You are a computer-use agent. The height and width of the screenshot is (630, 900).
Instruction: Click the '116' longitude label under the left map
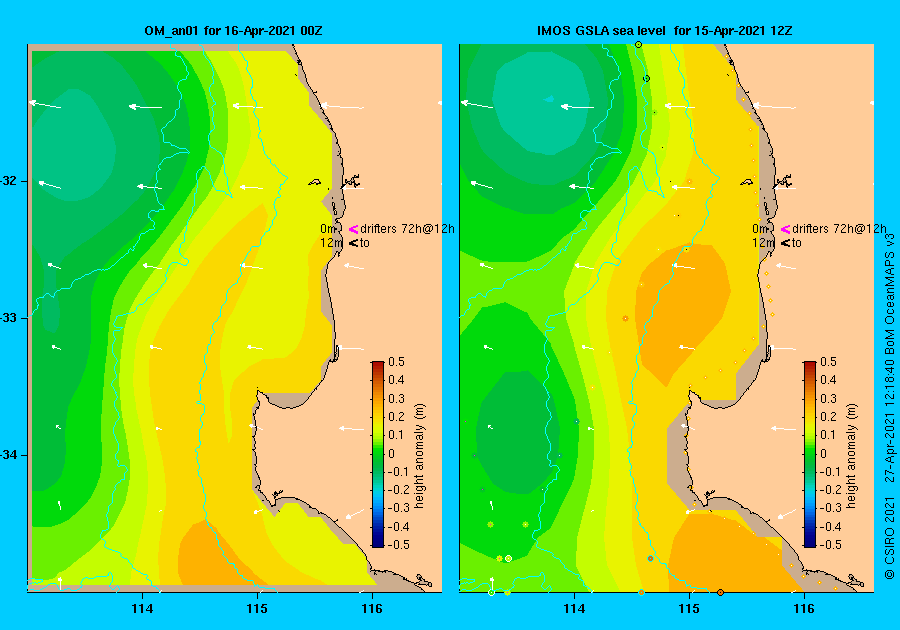pos(372,609)
